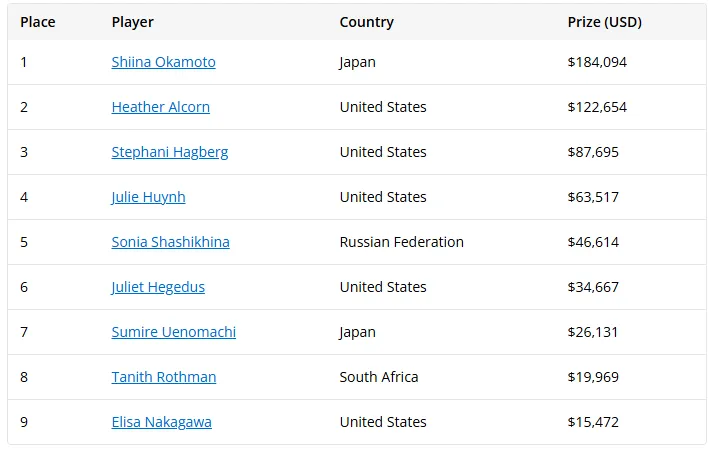The width and height of the screenshot is (712, 450).
Task: Click the Heather Alcorn link
Action: [x=160, y=107]
